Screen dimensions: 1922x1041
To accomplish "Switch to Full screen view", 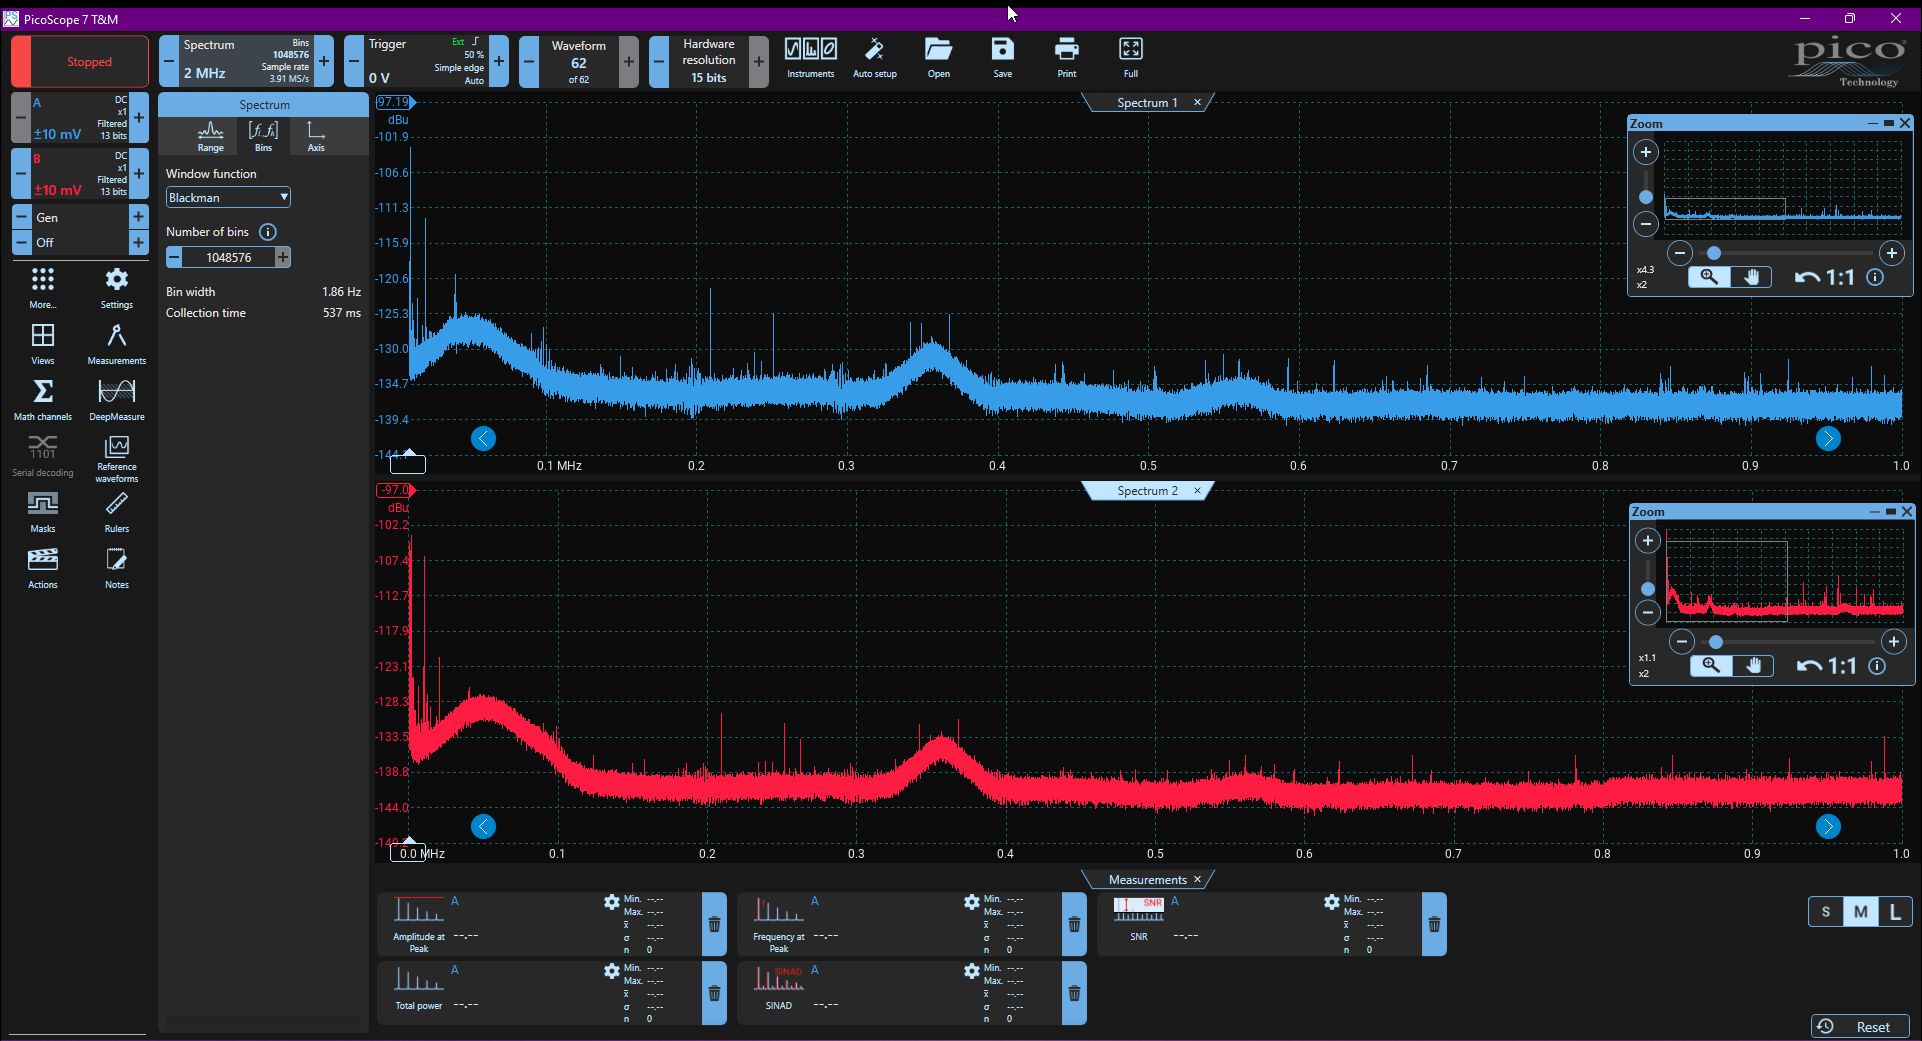I will [x=1131, y=58].
